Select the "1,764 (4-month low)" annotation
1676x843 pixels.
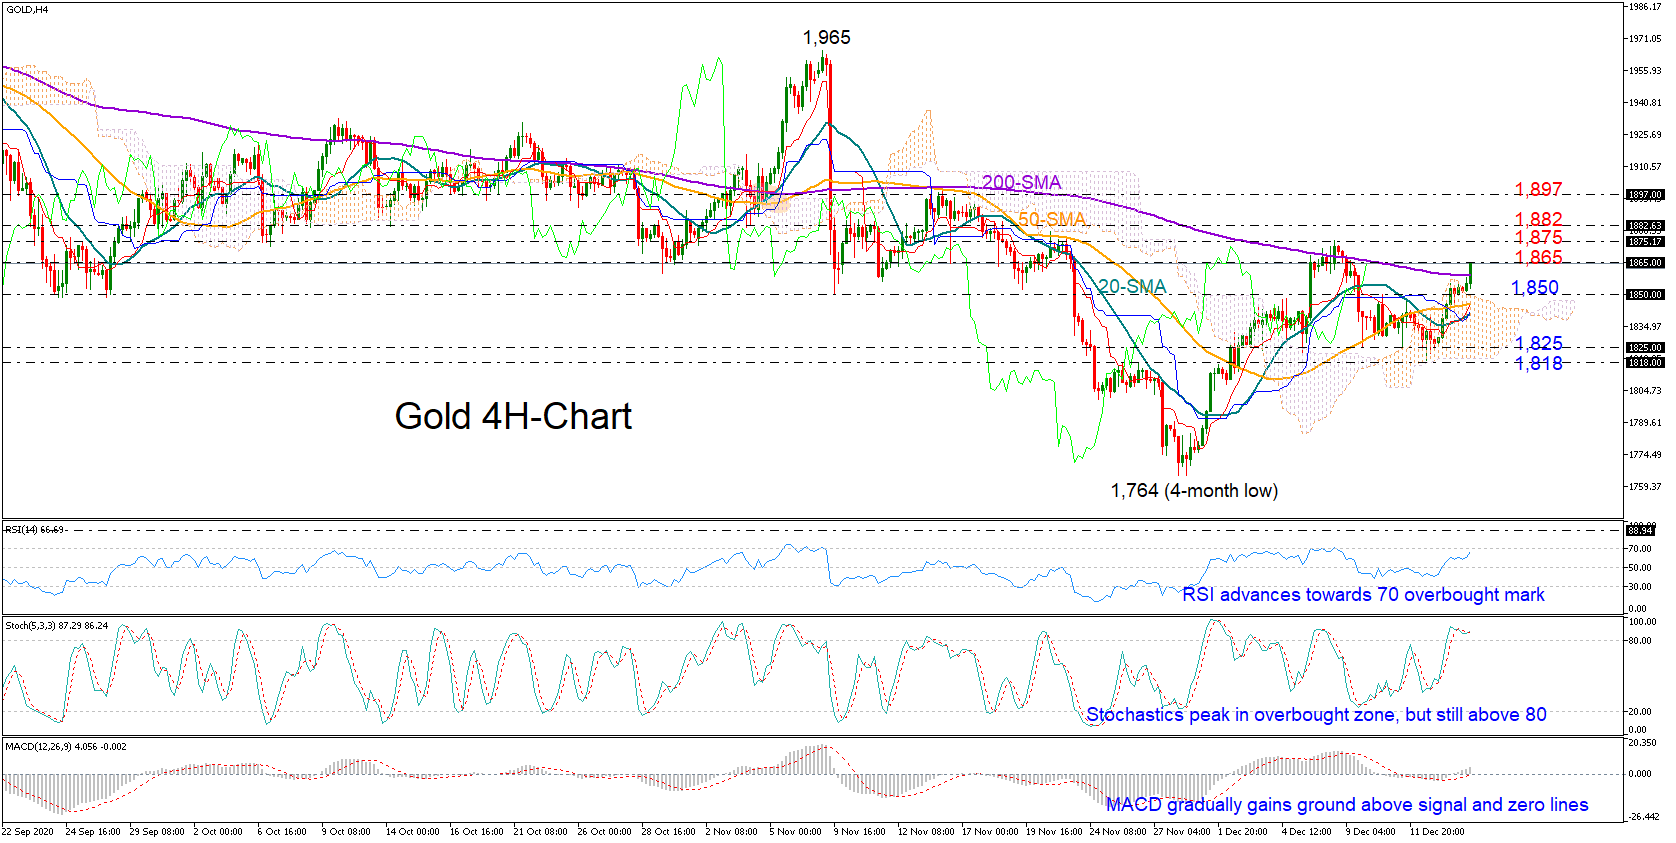(x=1194, y=490)
